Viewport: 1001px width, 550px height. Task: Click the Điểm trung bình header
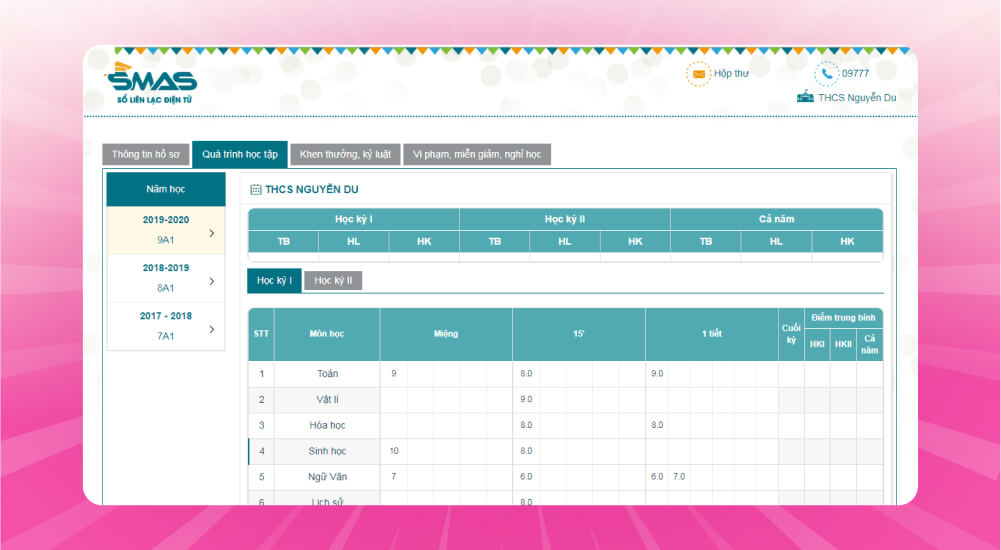pos(843,318)
